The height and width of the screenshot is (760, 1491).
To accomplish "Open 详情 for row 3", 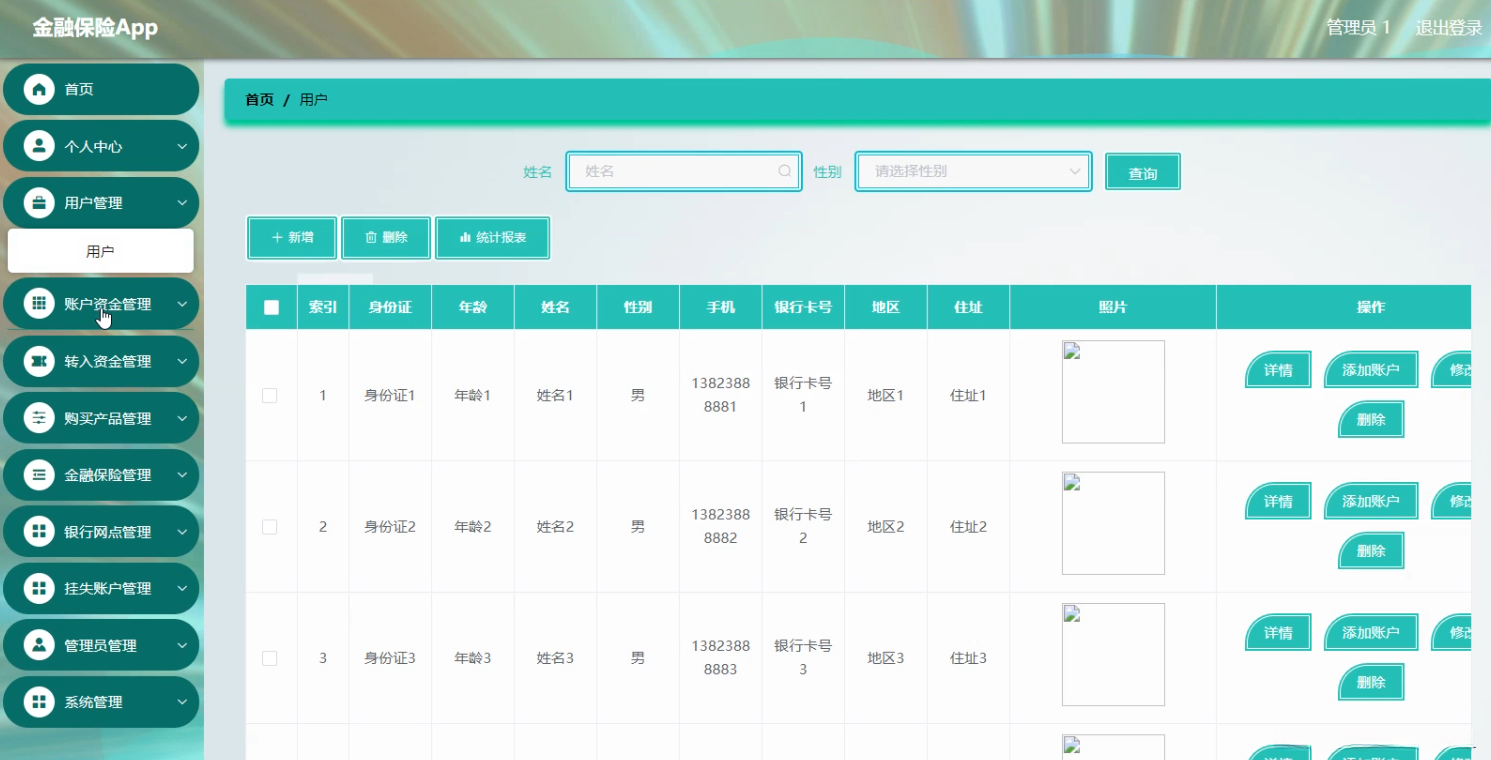I will (1278, 633).
